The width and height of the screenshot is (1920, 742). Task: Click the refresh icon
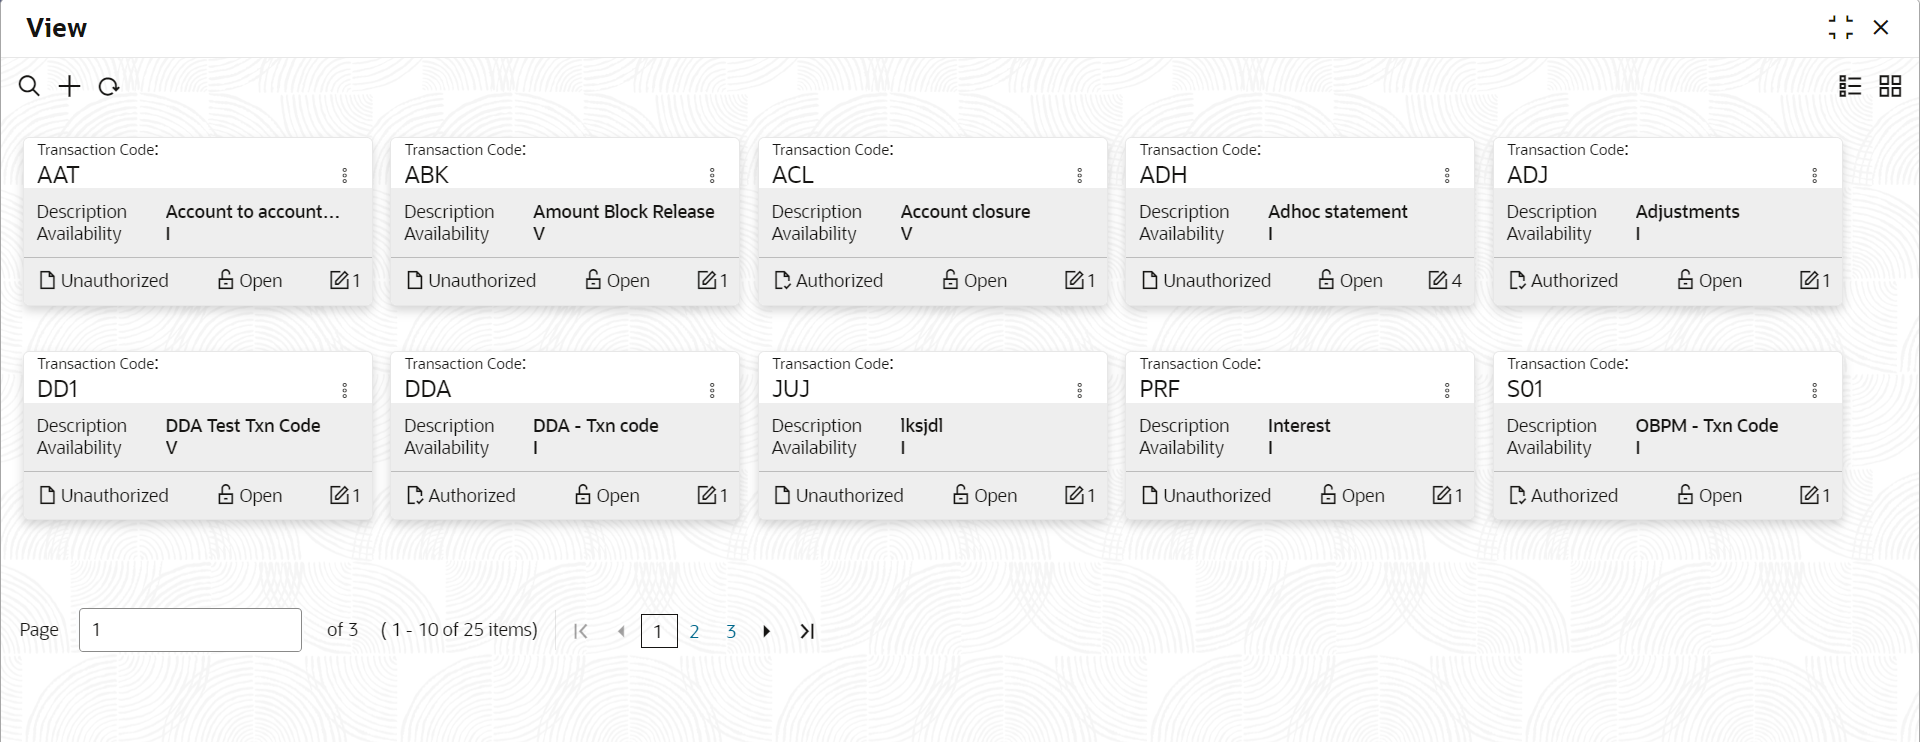109,87
